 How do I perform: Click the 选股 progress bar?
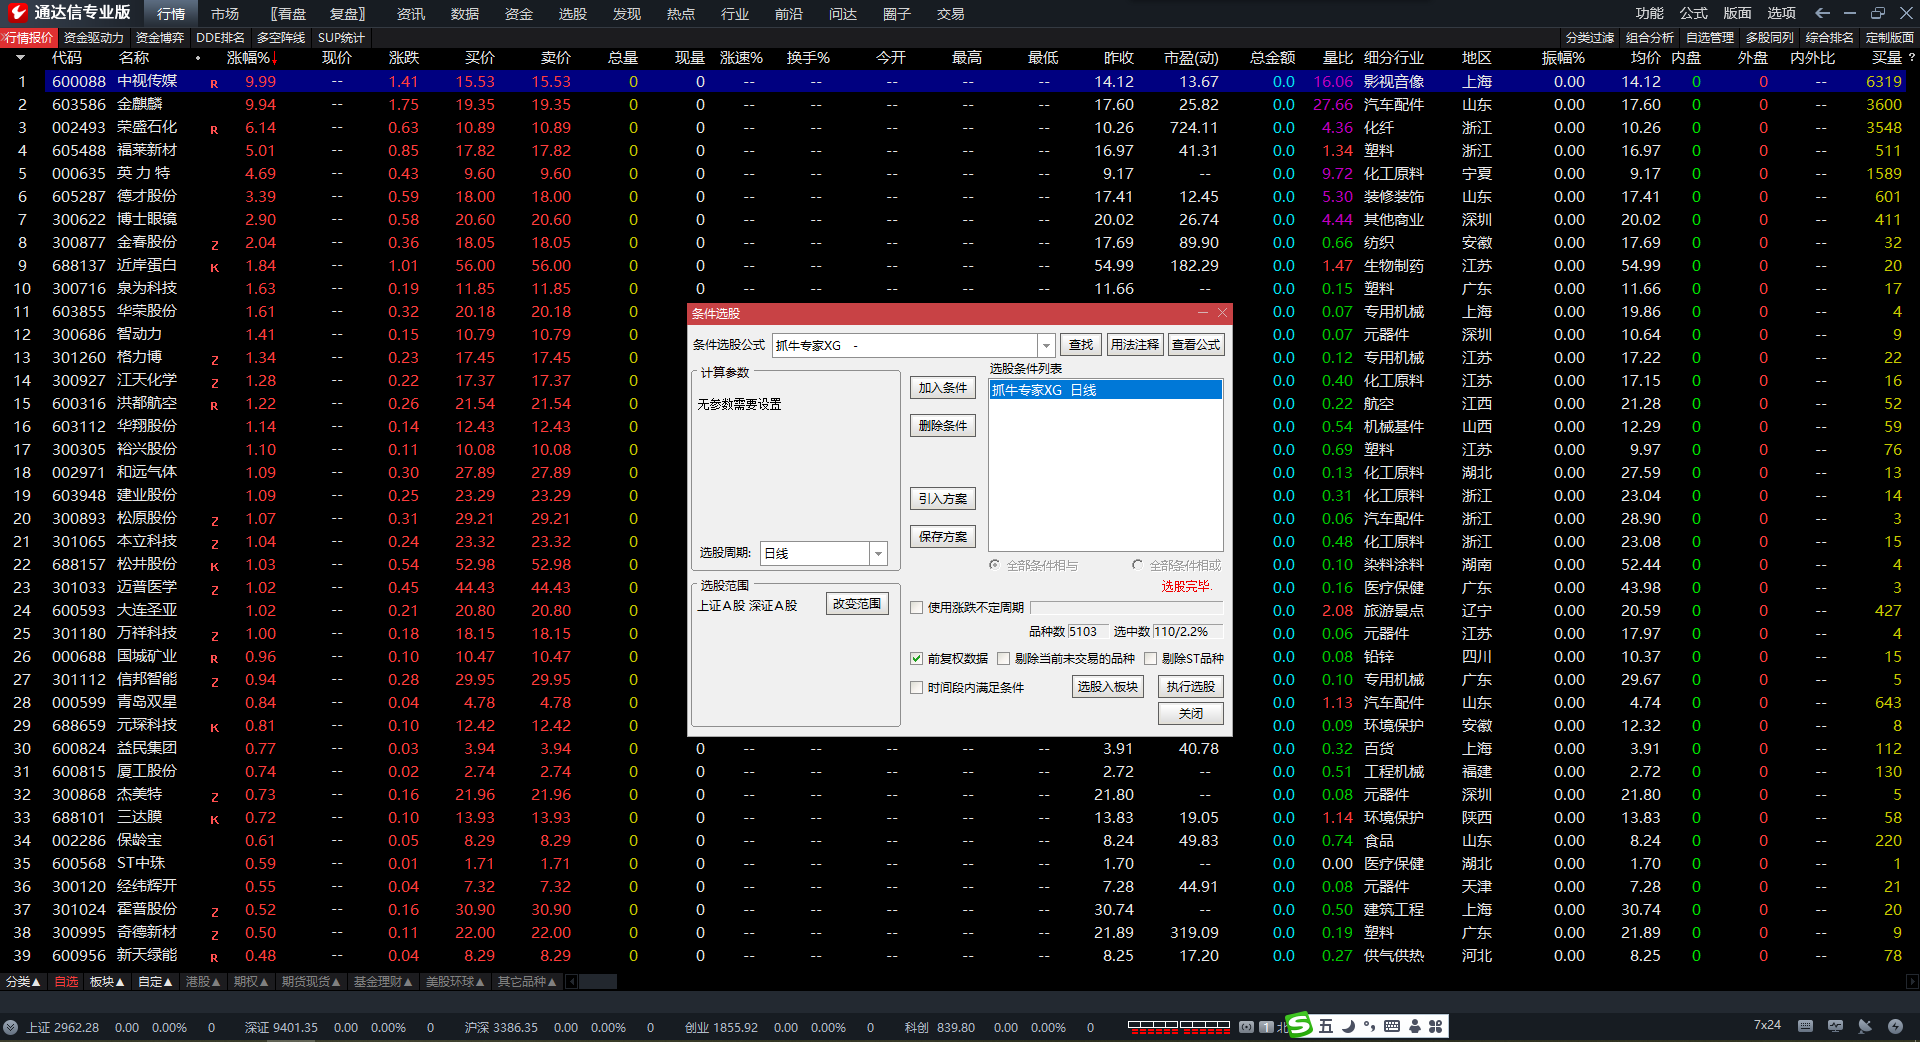point(1126,607)
